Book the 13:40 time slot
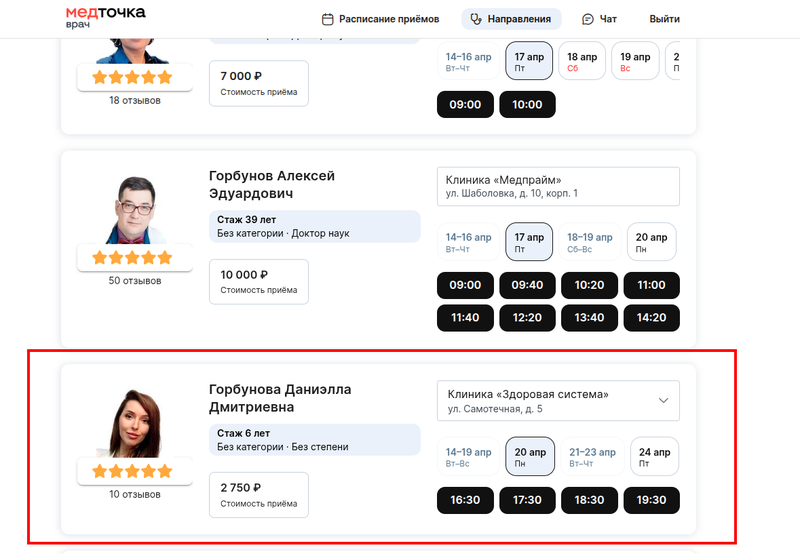 [590, 318]
